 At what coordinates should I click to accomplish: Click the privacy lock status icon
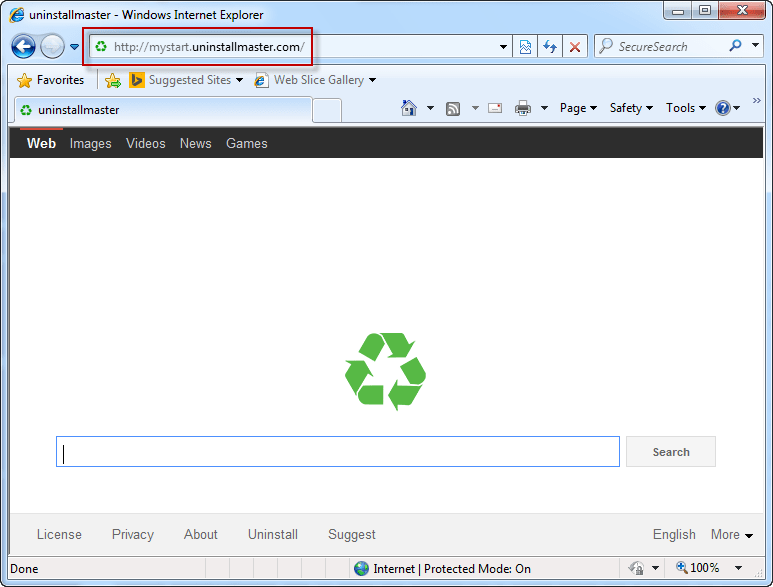click(x=636, y=568)
